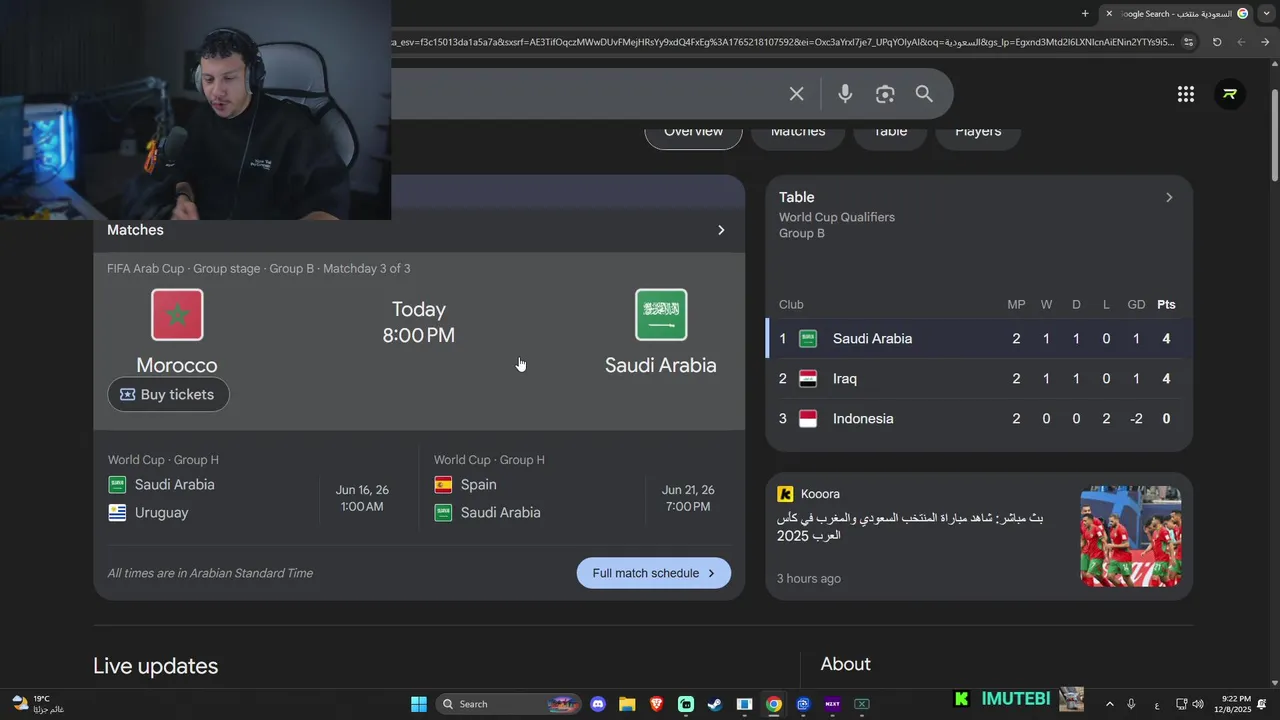The image size is (1280, 720).
Task: Expand the Table card chevron
Action: pos(1169,197)
